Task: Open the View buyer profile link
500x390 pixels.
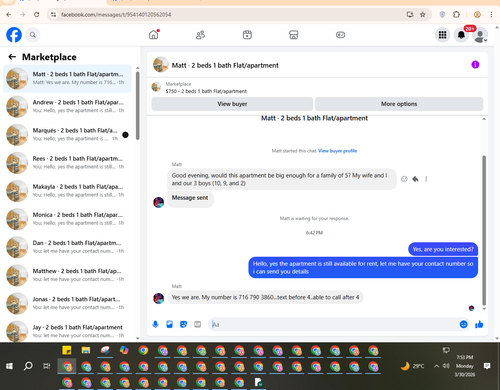Action: click(337, 151)
